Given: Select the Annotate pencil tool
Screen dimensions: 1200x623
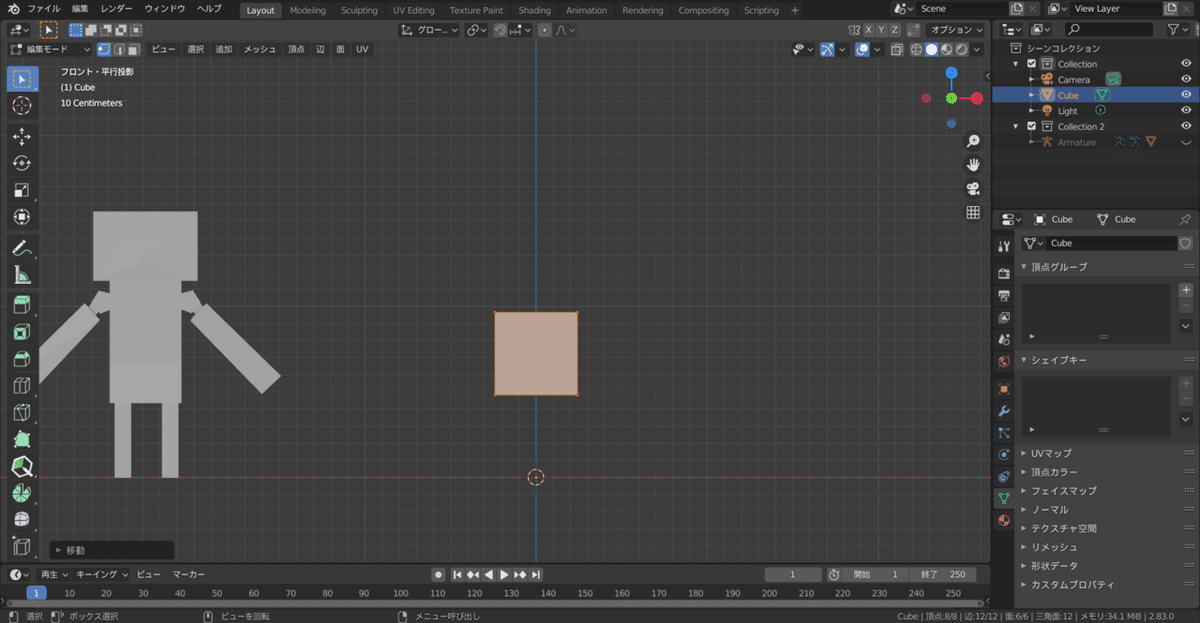Looking at the screenshot, I should pyautogui.click(x=22, y=248).
